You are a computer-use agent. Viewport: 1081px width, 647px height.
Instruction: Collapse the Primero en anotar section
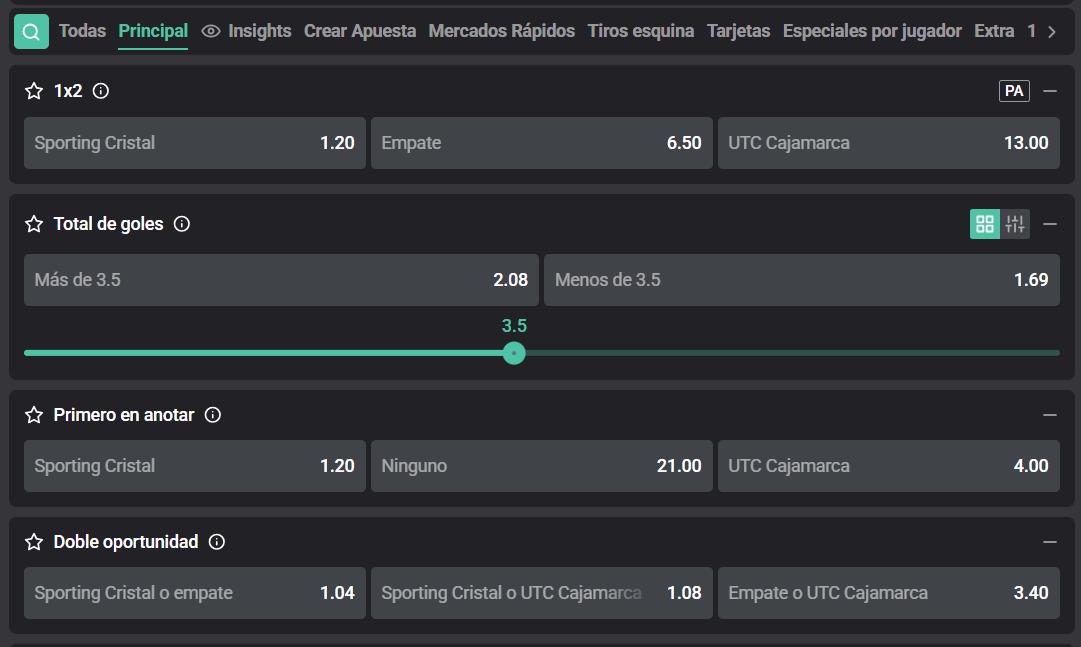pos(1049,415)
